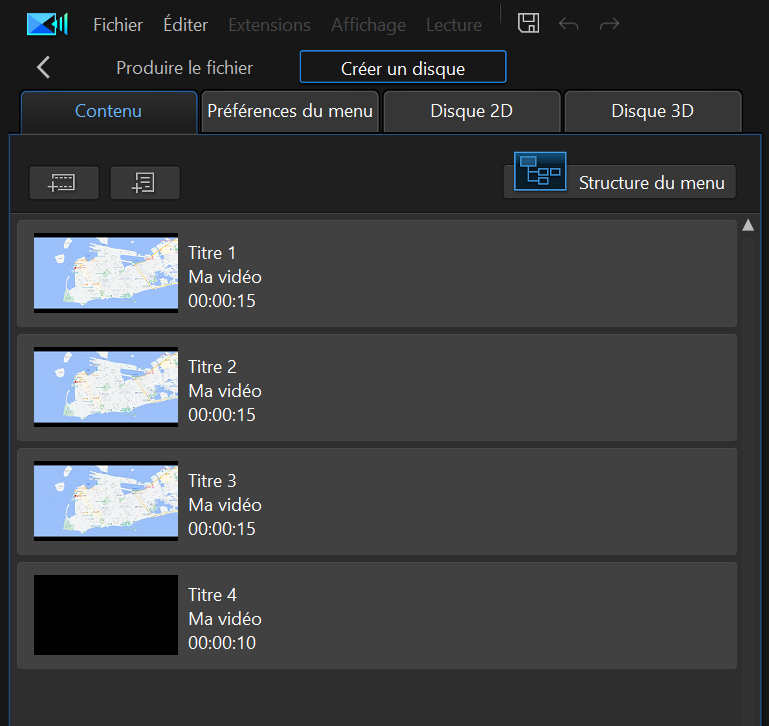Click the scroll up arrow of list
This screenshot has height=726, width=769.
coord(748,225)
